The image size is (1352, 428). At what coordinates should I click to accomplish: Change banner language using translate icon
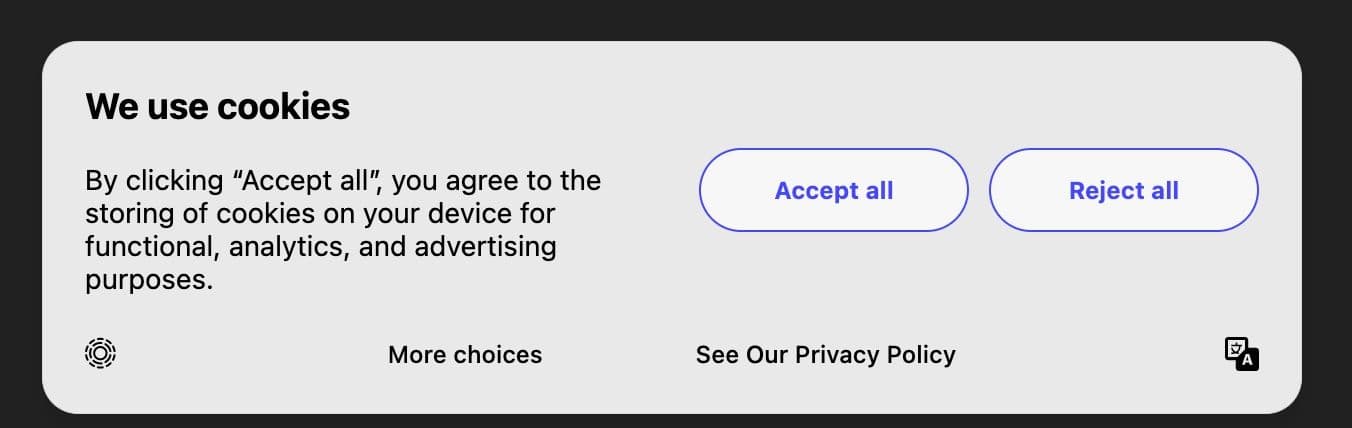click(x=1241, y=354)
